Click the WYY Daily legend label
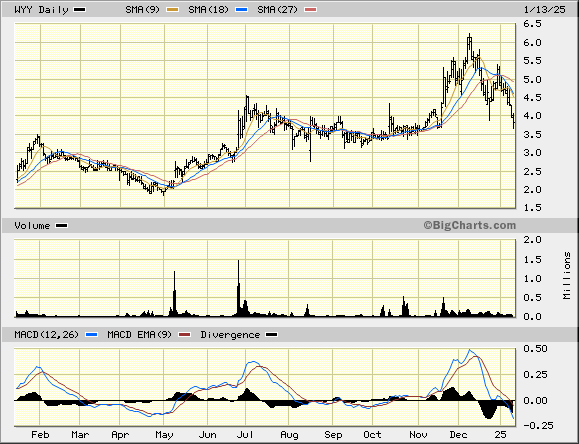The image size is (579, 444). pyautogui.click(x=41, y=10)
